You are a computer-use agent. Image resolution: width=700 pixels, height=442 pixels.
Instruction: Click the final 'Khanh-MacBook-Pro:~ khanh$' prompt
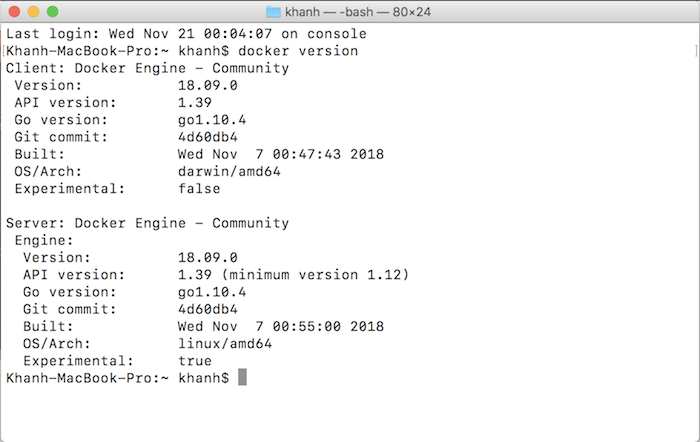(117, 378)
